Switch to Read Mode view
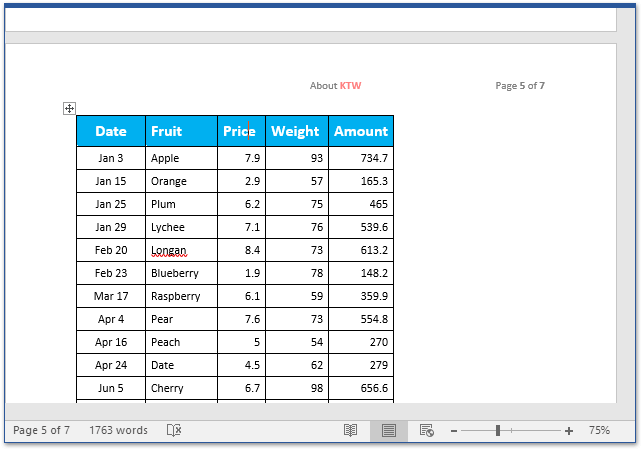The image size is (643, 452). pyautogui.click(x=351, y=430)
